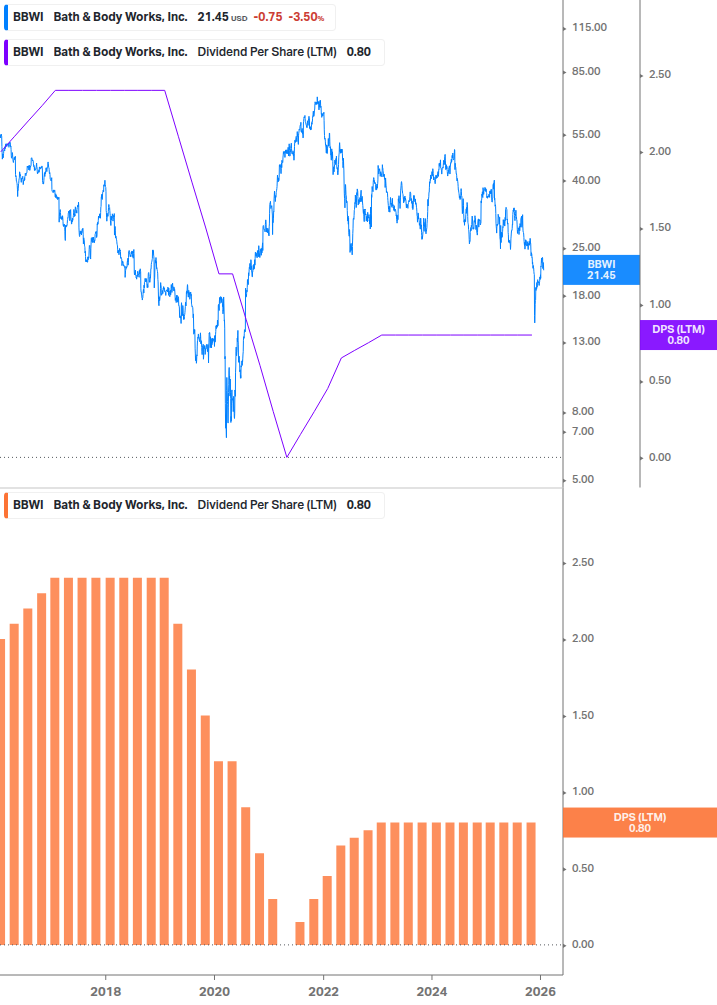Viewport: 717px width, 1005px height.
Task: Click the orange DPS (LTM) 0.80 tag
Action: (x=640, y=822)
